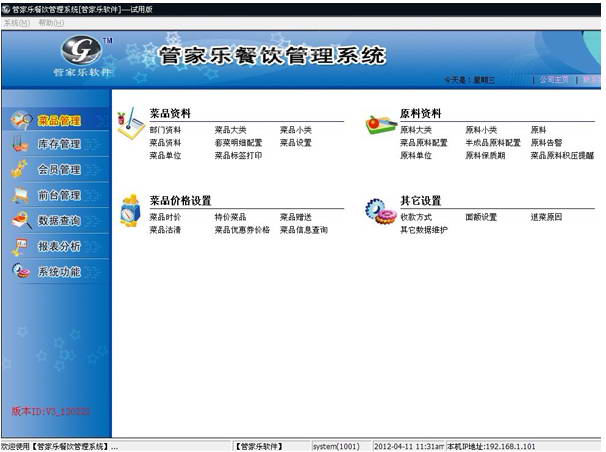Viewport: 606px width, 452px height.
Task: Open 报表分析 in the left sidebar
Action: pyautogui.click(x=58, y=246)
